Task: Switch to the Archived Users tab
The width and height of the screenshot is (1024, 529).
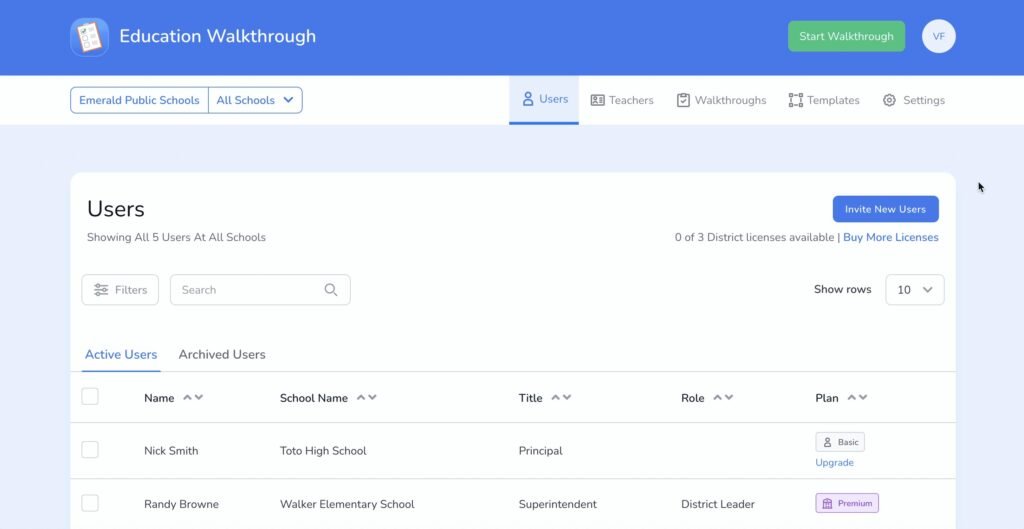Action: pos(222,354)
